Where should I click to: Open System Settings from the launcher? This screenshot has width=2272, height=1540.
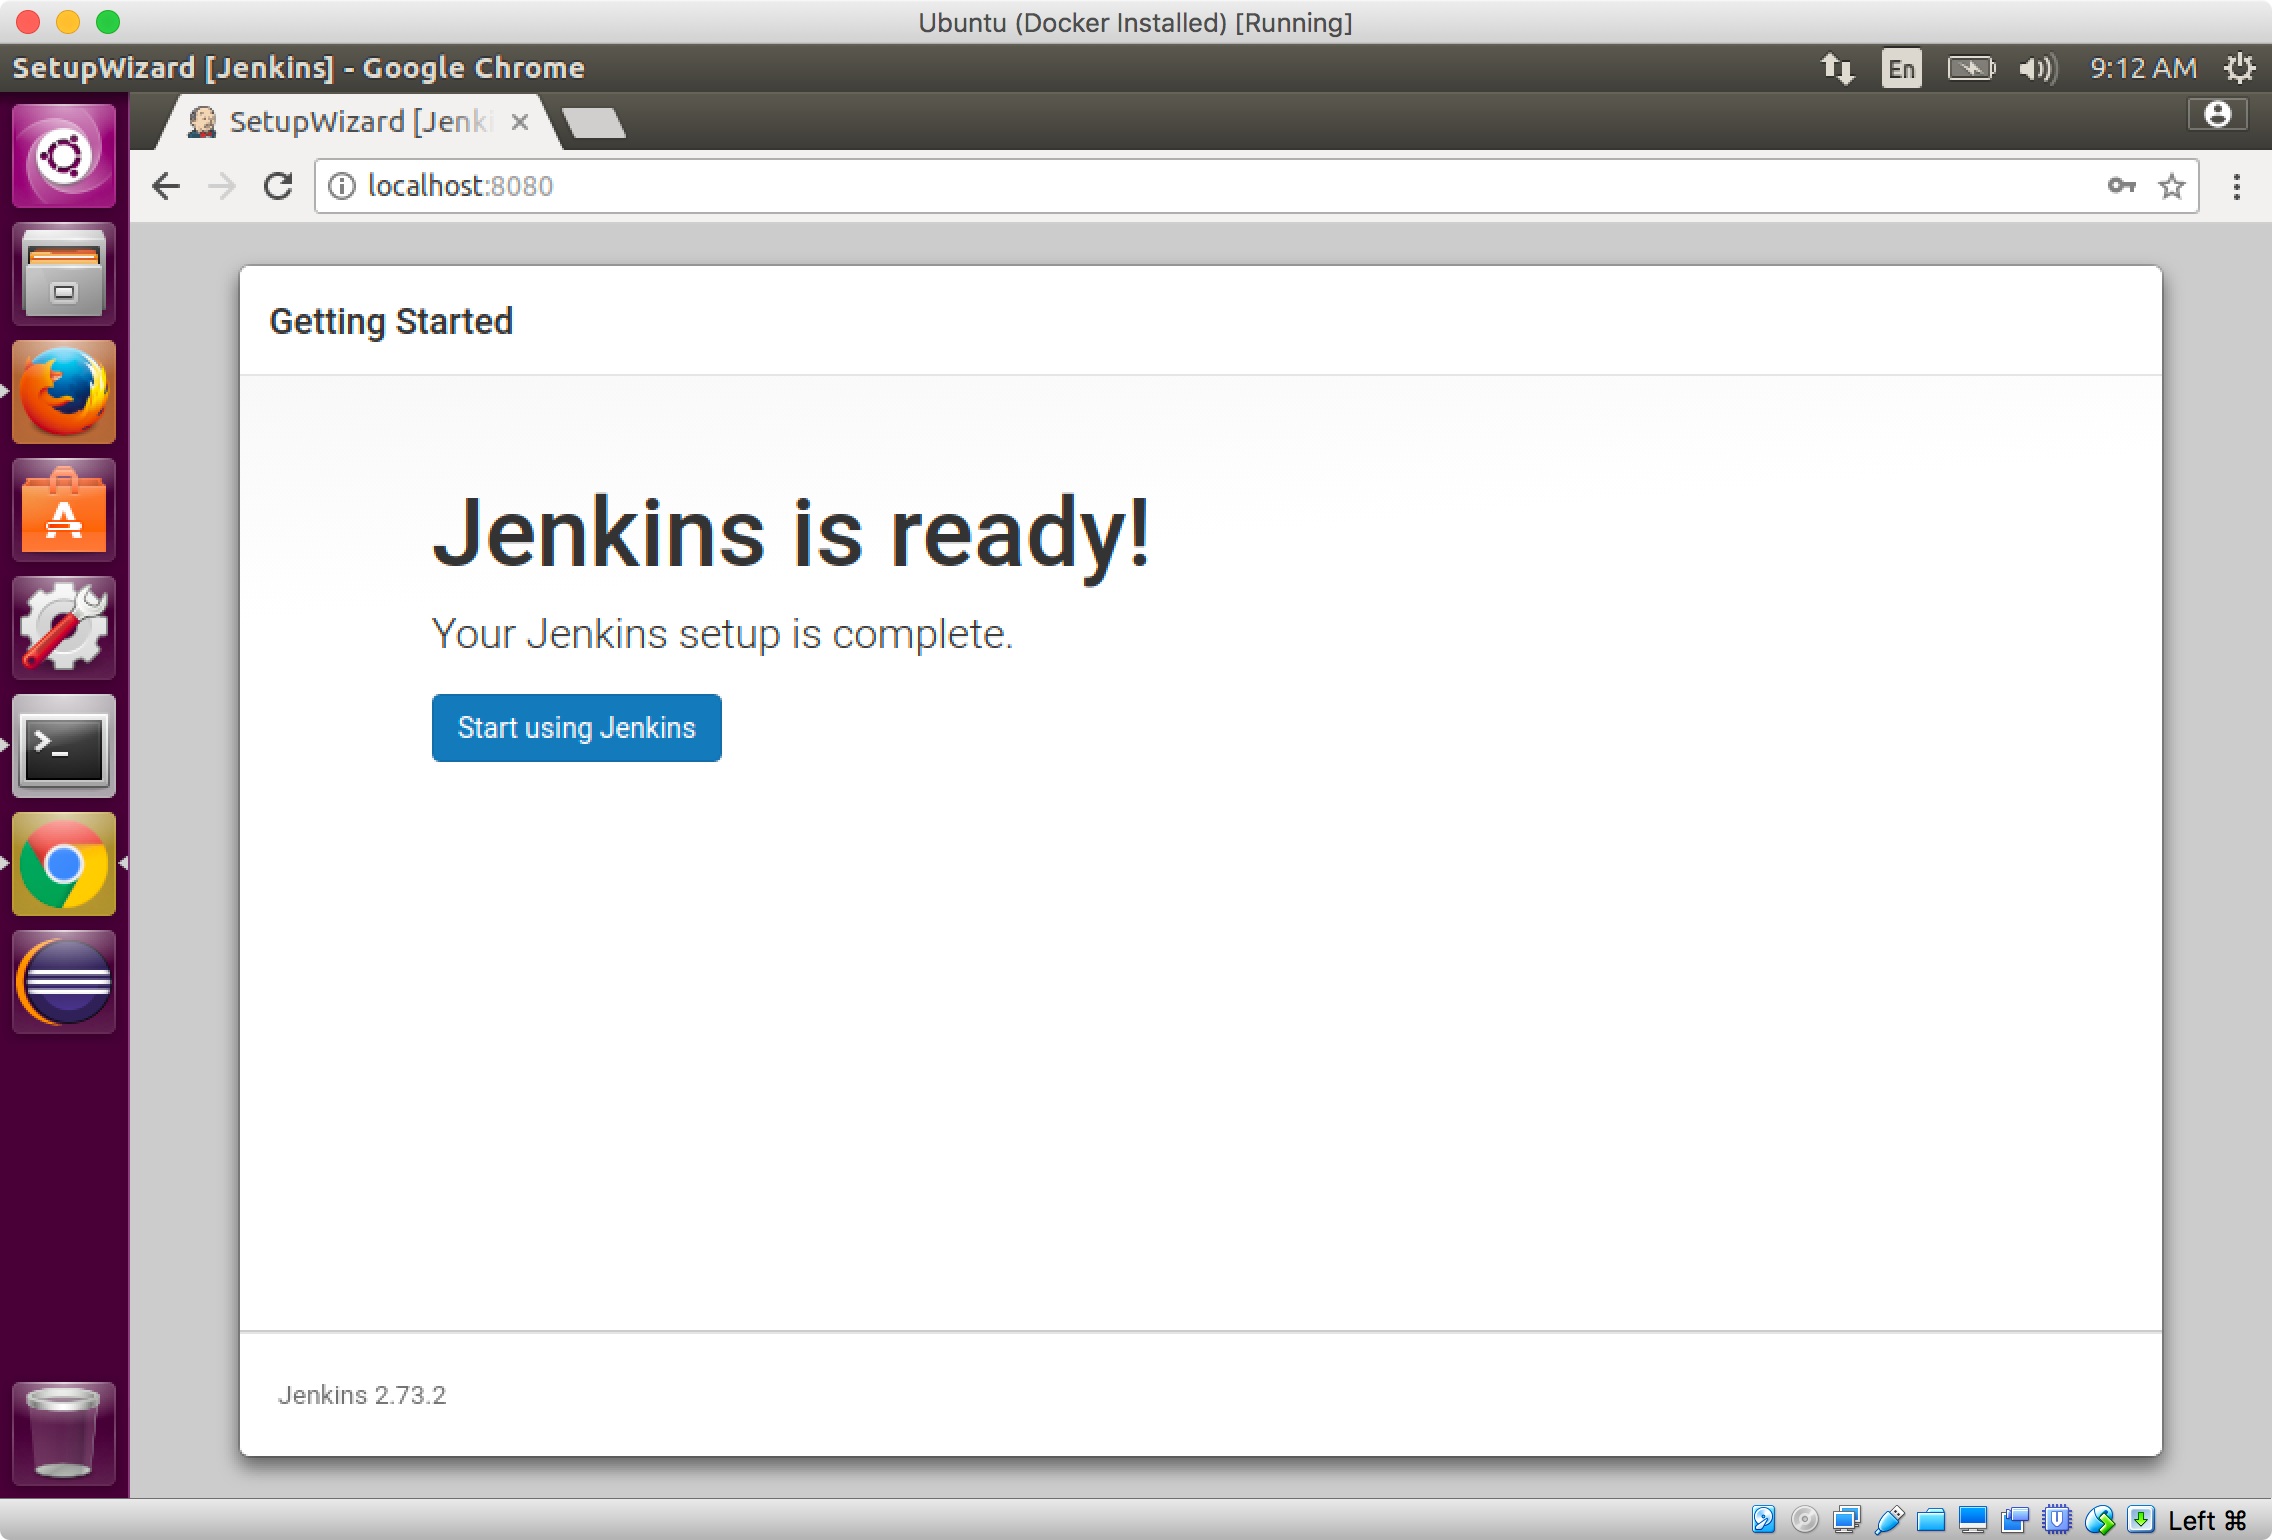64,628
